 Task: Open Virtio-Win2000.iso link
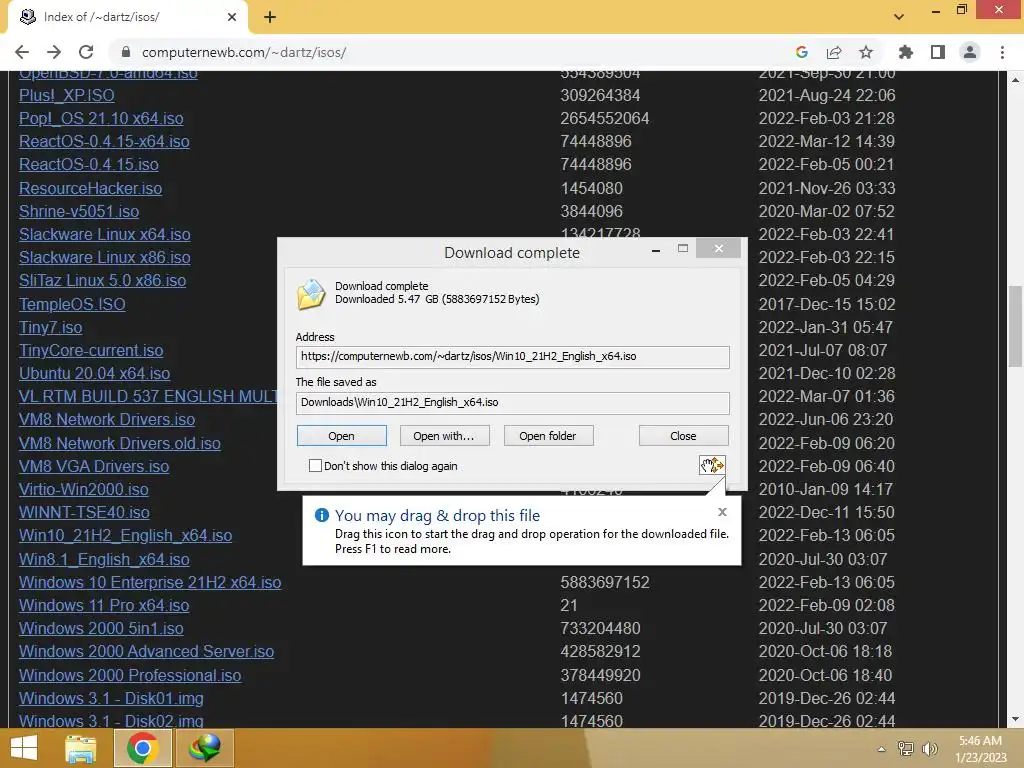(84, 489)
